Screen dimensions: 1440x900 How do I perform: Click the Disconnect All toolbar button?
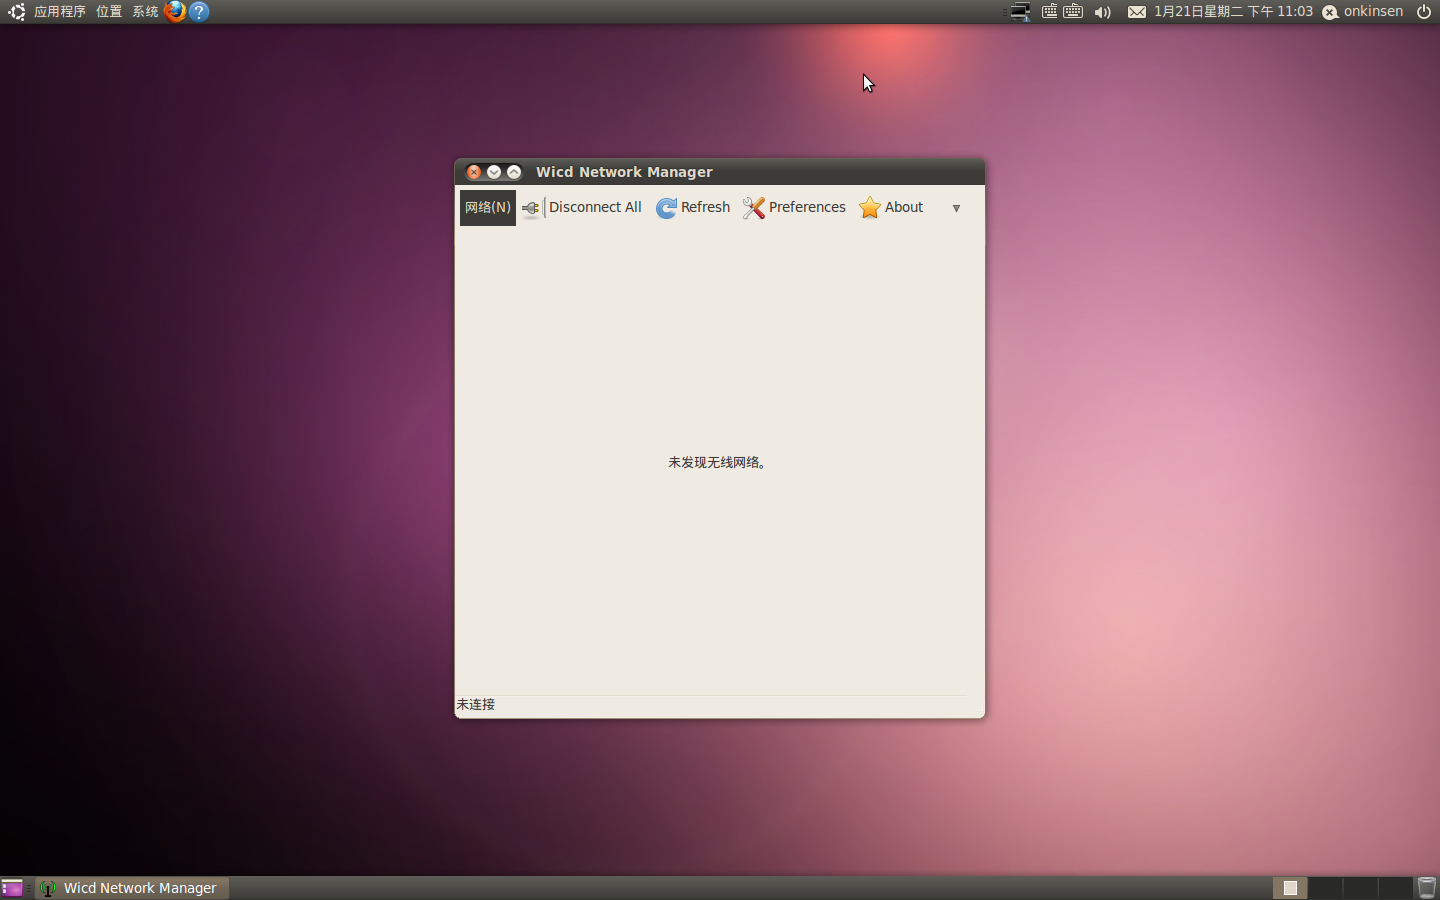(582, 207)
